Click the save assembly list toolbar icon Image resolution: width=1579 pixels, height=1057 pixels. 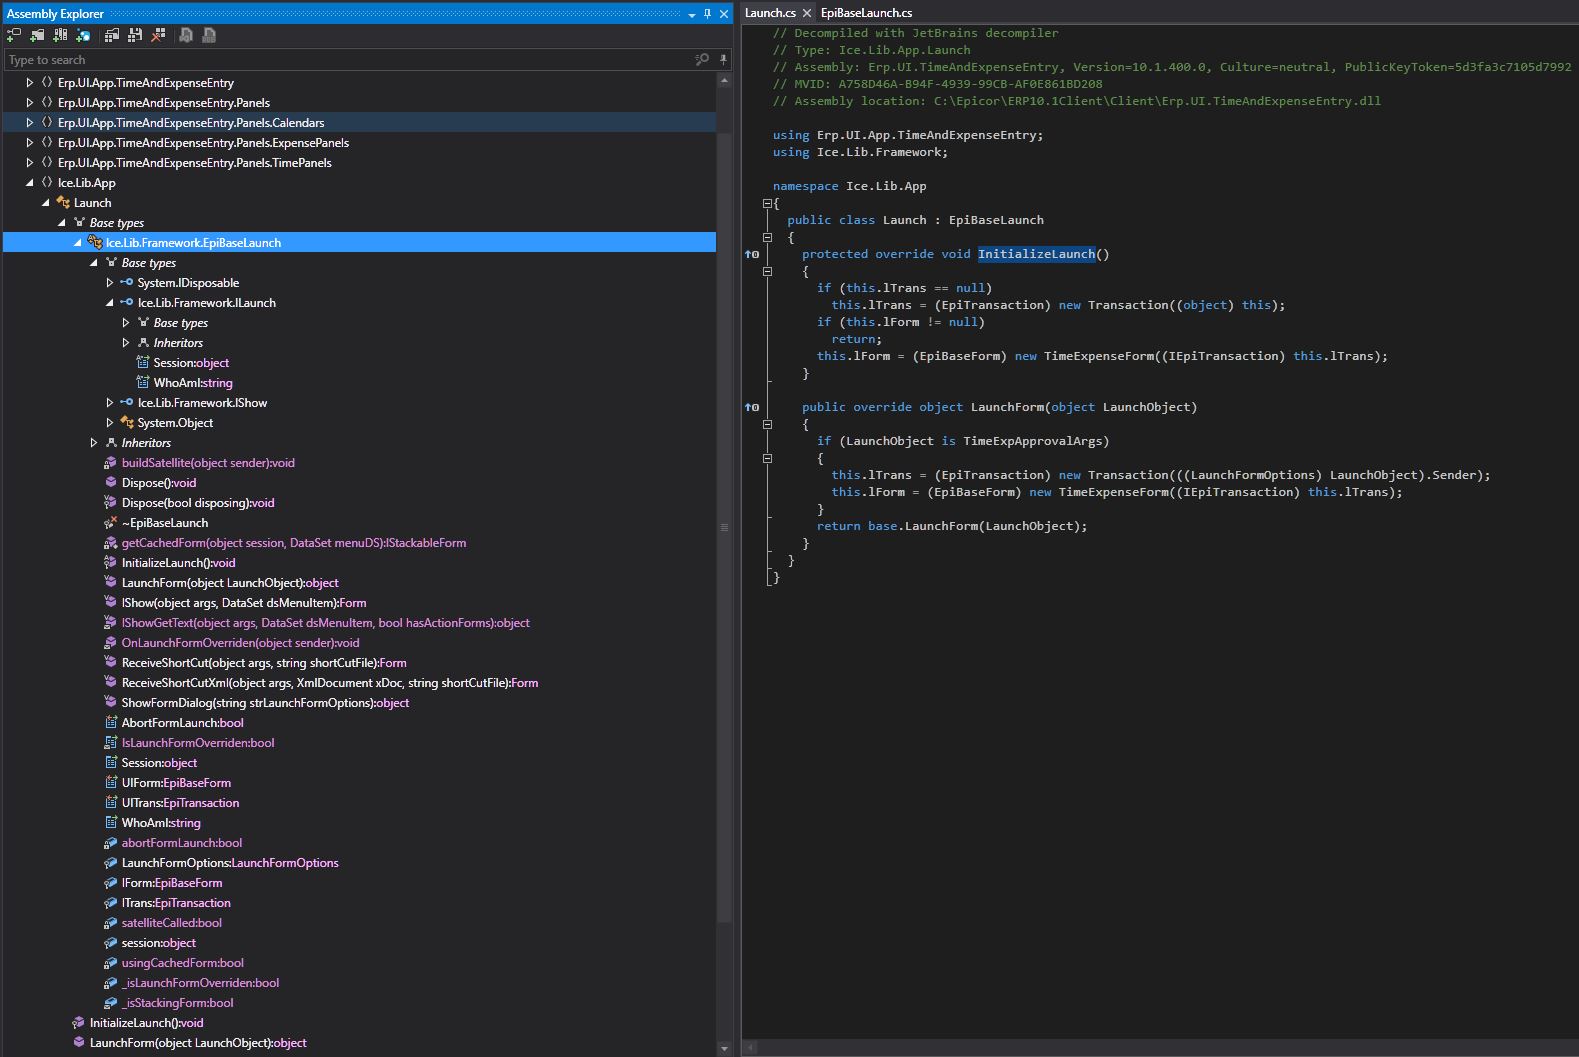tap(135, 35)
